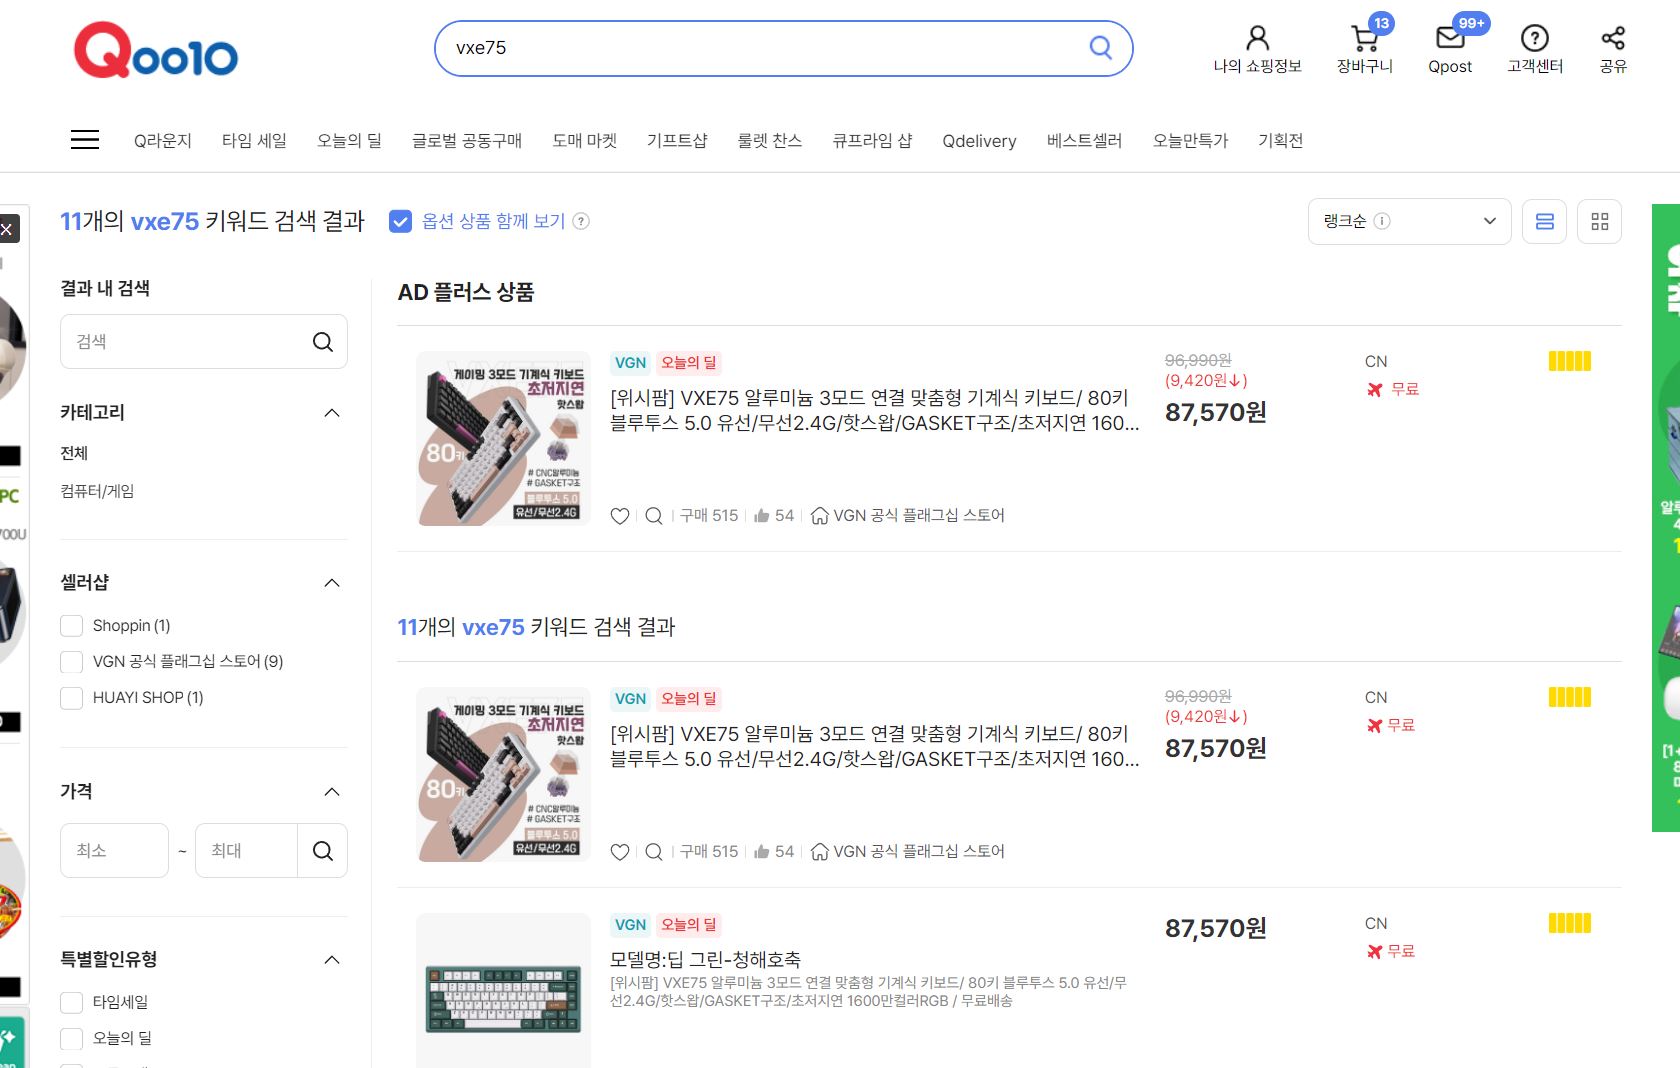Open 오늘의 딜 in top navigation
Image resolution: width=1680 pixels, height=1068 pixels.
pyautogui.click(x=349, y=141)
